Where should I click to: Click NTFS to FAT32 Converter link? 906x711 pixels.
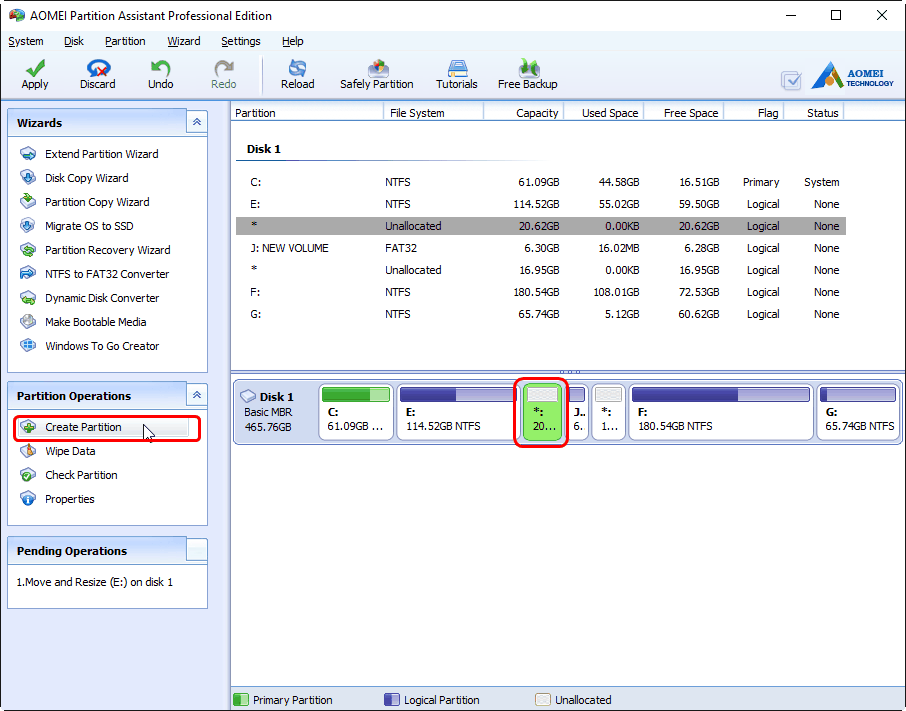tap(107, 274)
